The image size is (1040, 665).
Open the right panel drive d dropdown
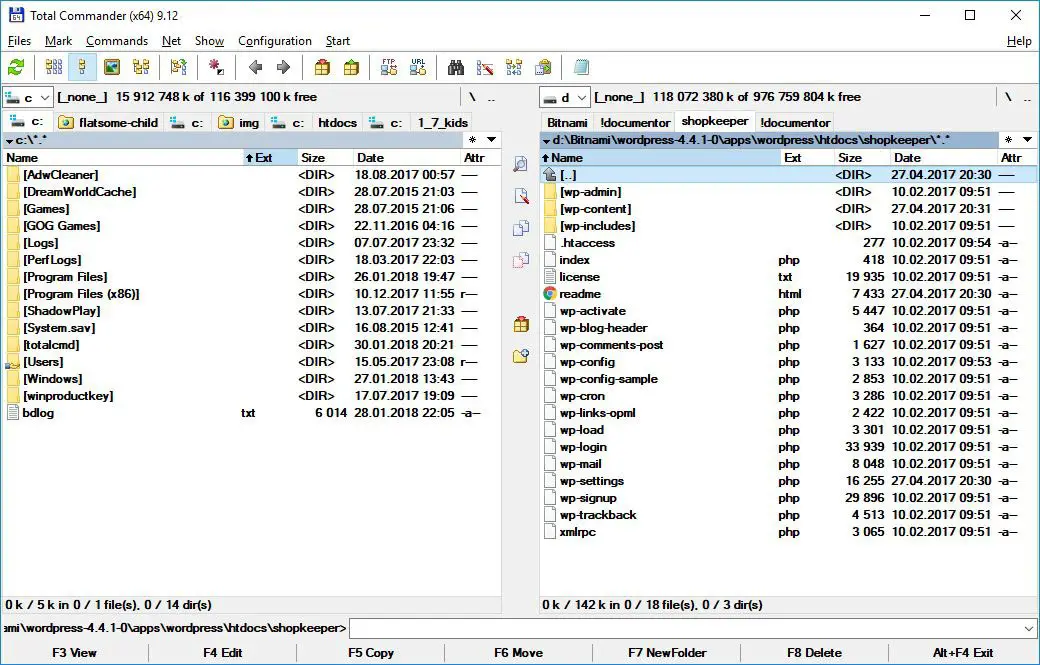click(x=564, y=97)
